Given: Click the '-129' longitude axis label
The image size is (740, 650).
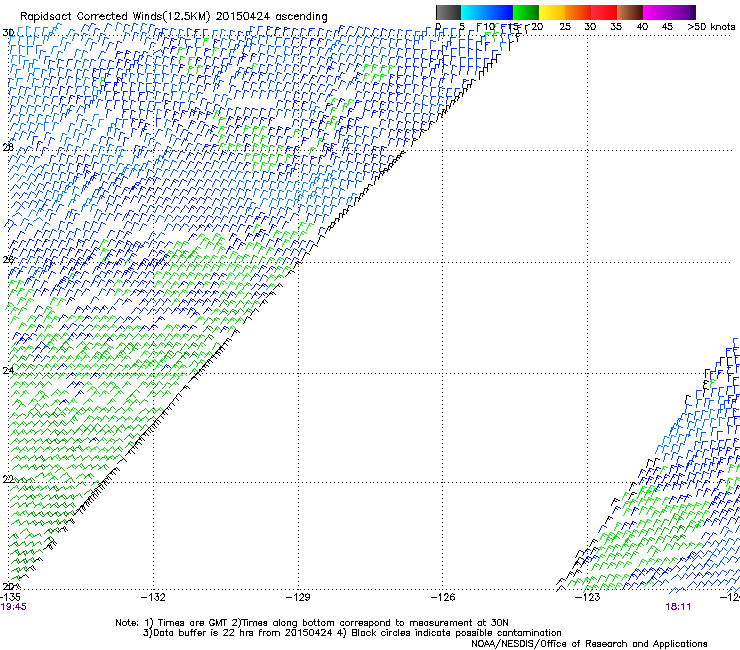Looking at the screenshot, I should coord(298,597).
